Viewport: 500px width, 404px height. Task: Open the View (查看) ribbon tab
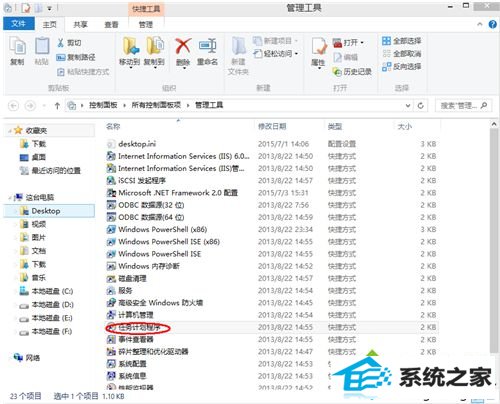click(111, 24)
